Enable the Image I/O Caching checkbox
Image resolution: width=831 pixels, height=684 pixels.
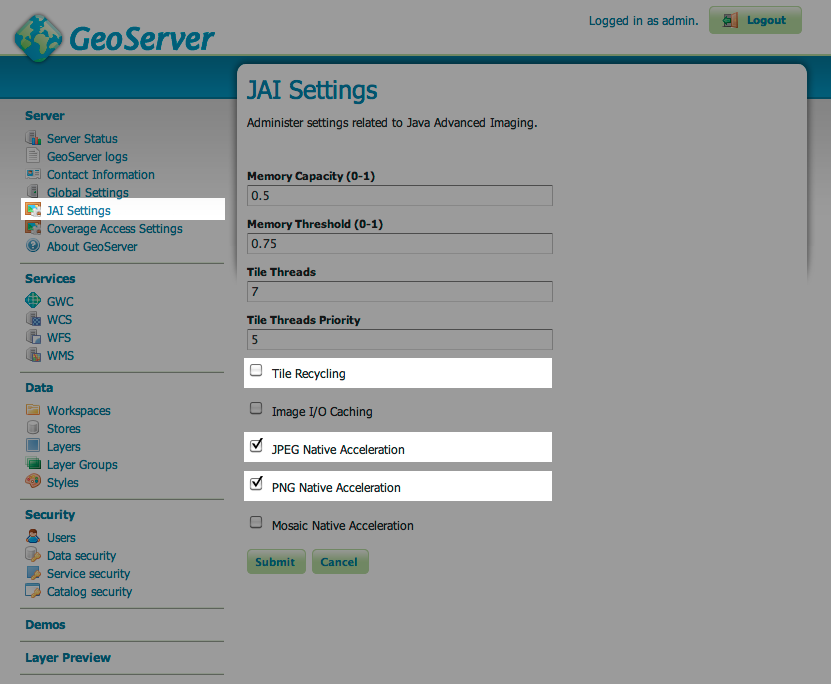pyautogui.click(x=256, y=408)
